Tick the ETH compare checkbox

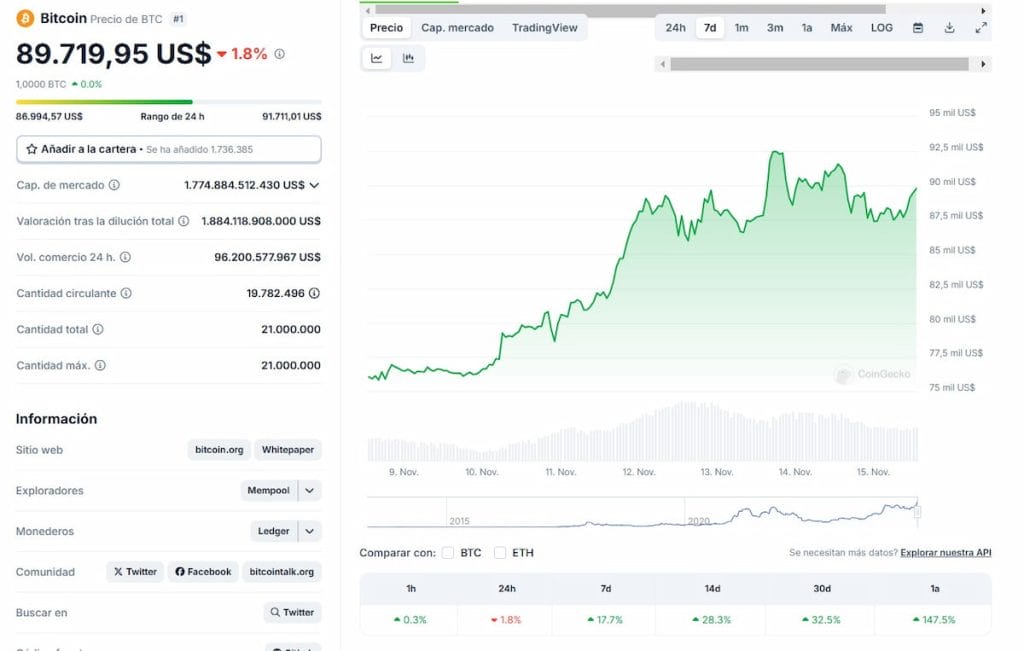(x=500, y=553)
